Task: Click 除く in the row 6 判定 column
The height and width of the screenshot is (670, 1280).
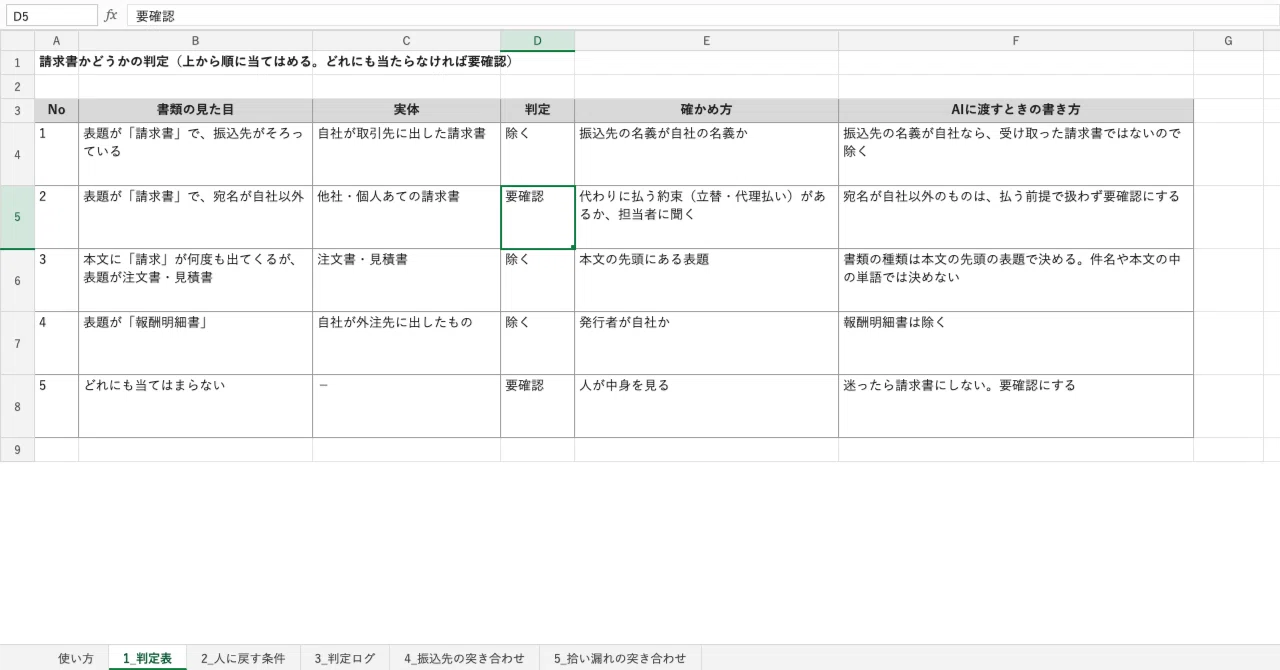Action: [537, 280]
